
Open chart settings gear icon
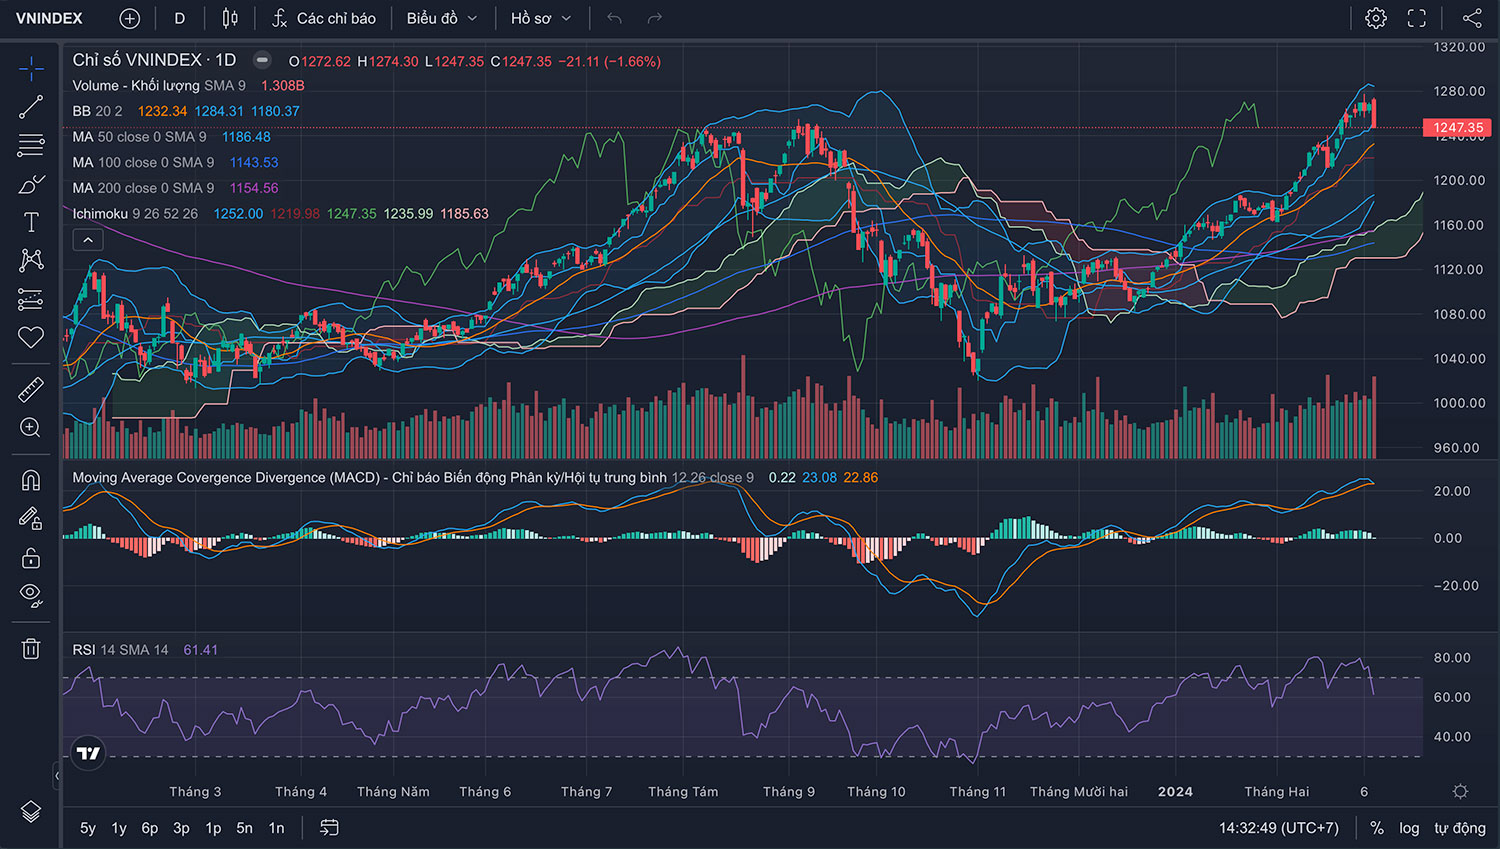(x=1376, y=18)
